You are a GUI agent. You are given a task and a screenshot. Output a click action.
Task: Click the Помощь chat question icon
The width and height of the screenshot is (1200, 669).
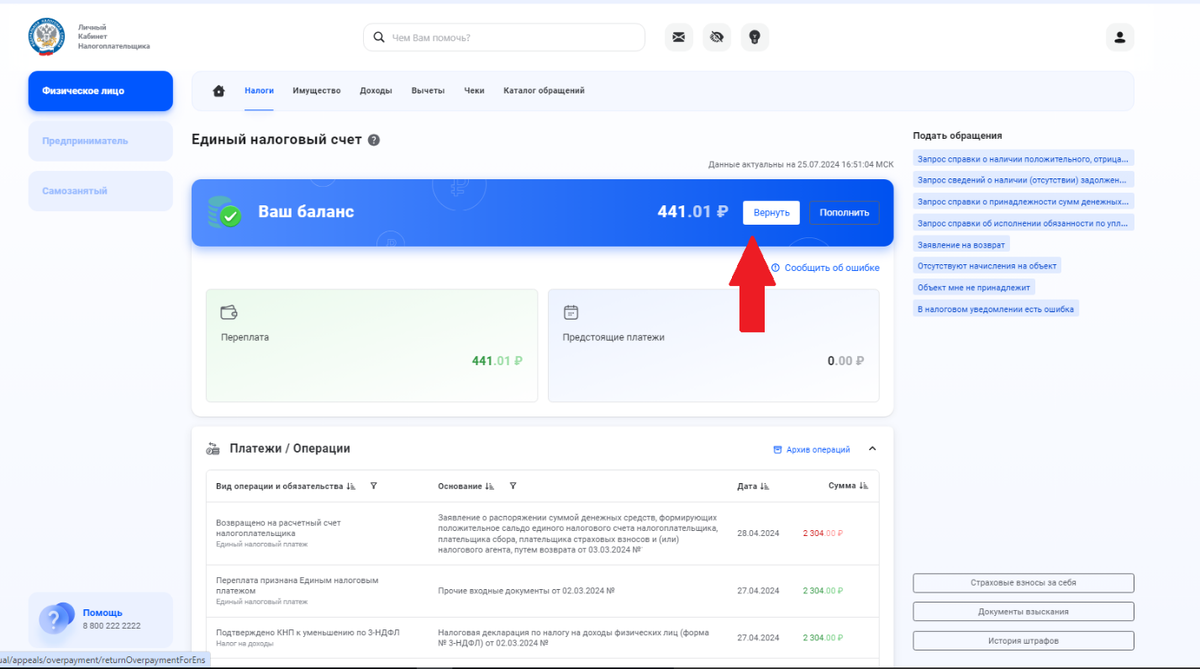click(x=55, y=619)
